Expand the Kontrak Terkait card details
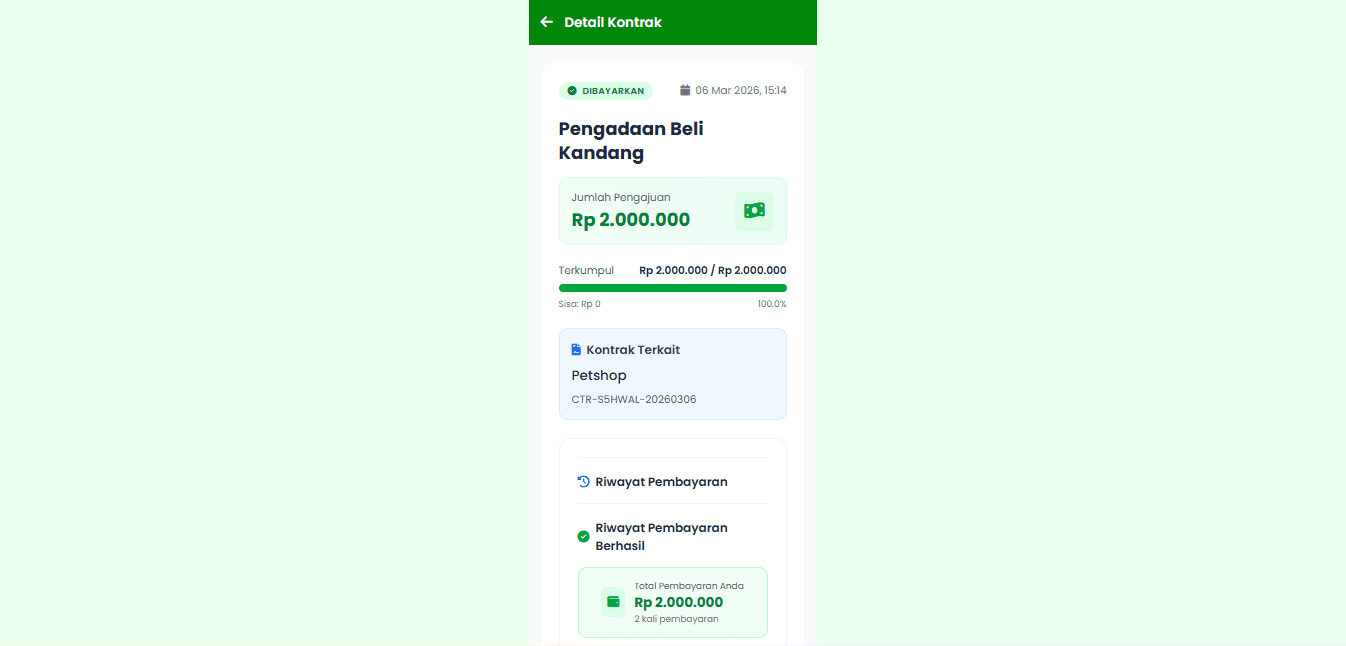This screenshot has height=646, width=1346. tap(672, 373)
